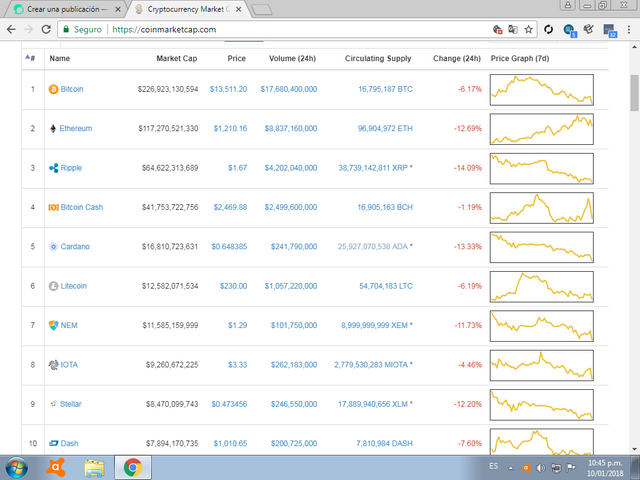
Task: Open Avast antivirus from taskbar
Action: pos(56,468)
